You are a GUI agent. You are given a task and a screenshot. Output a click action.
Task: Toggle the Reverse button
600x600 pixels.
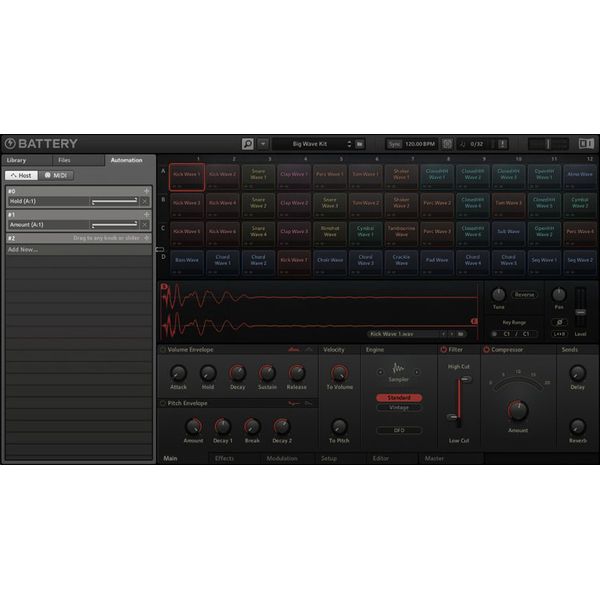pyautogui.click(x=524, y=295)
